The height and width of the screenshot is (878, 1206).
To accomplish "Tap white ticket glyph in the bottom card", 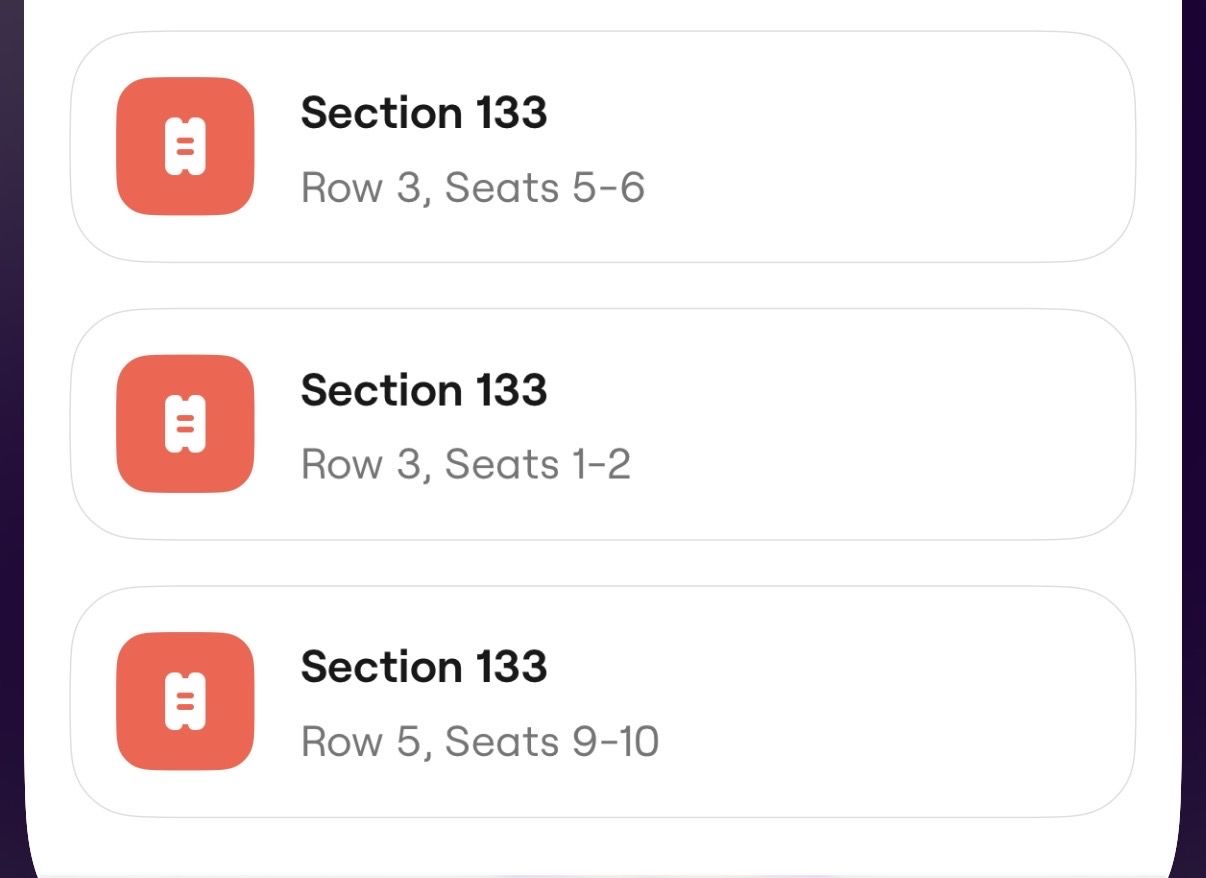I will [x=185, y=701].
